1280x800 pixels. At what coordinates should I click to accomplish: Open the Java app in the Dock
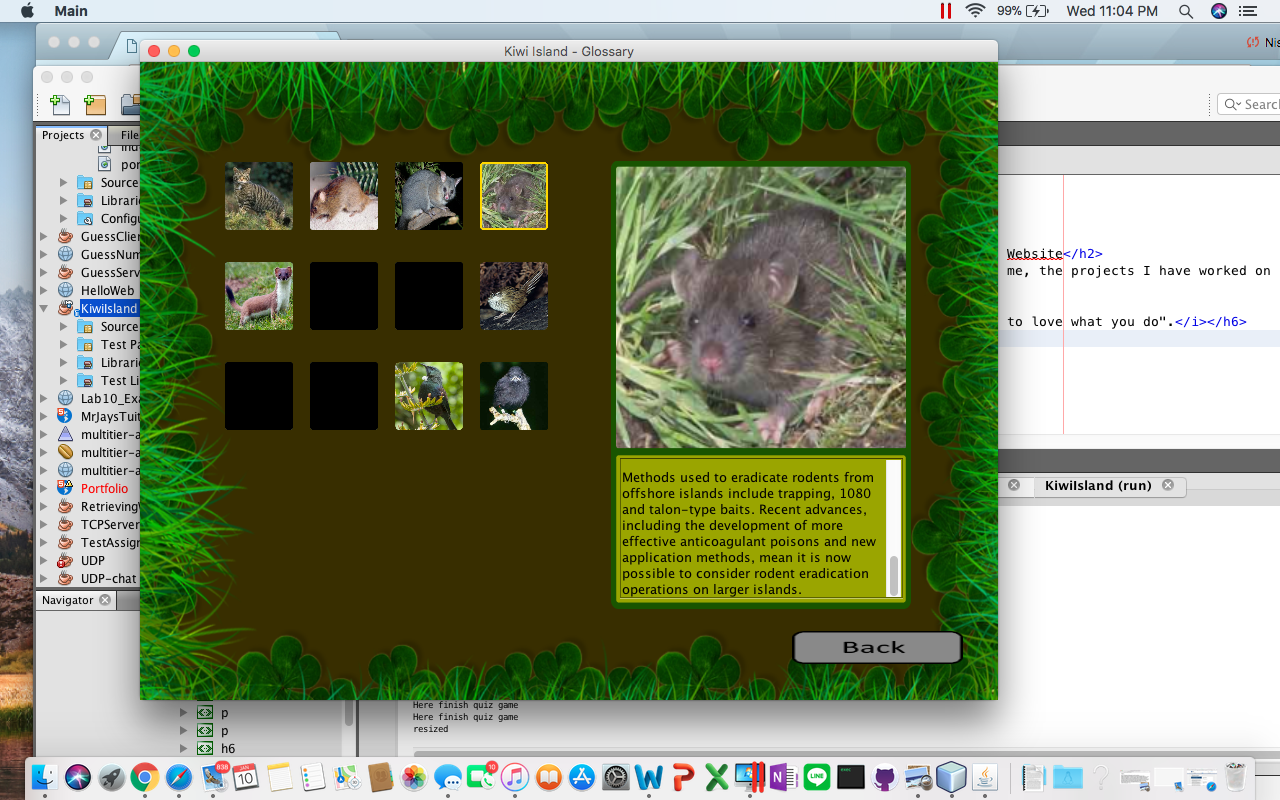click(x=985, y=777)
